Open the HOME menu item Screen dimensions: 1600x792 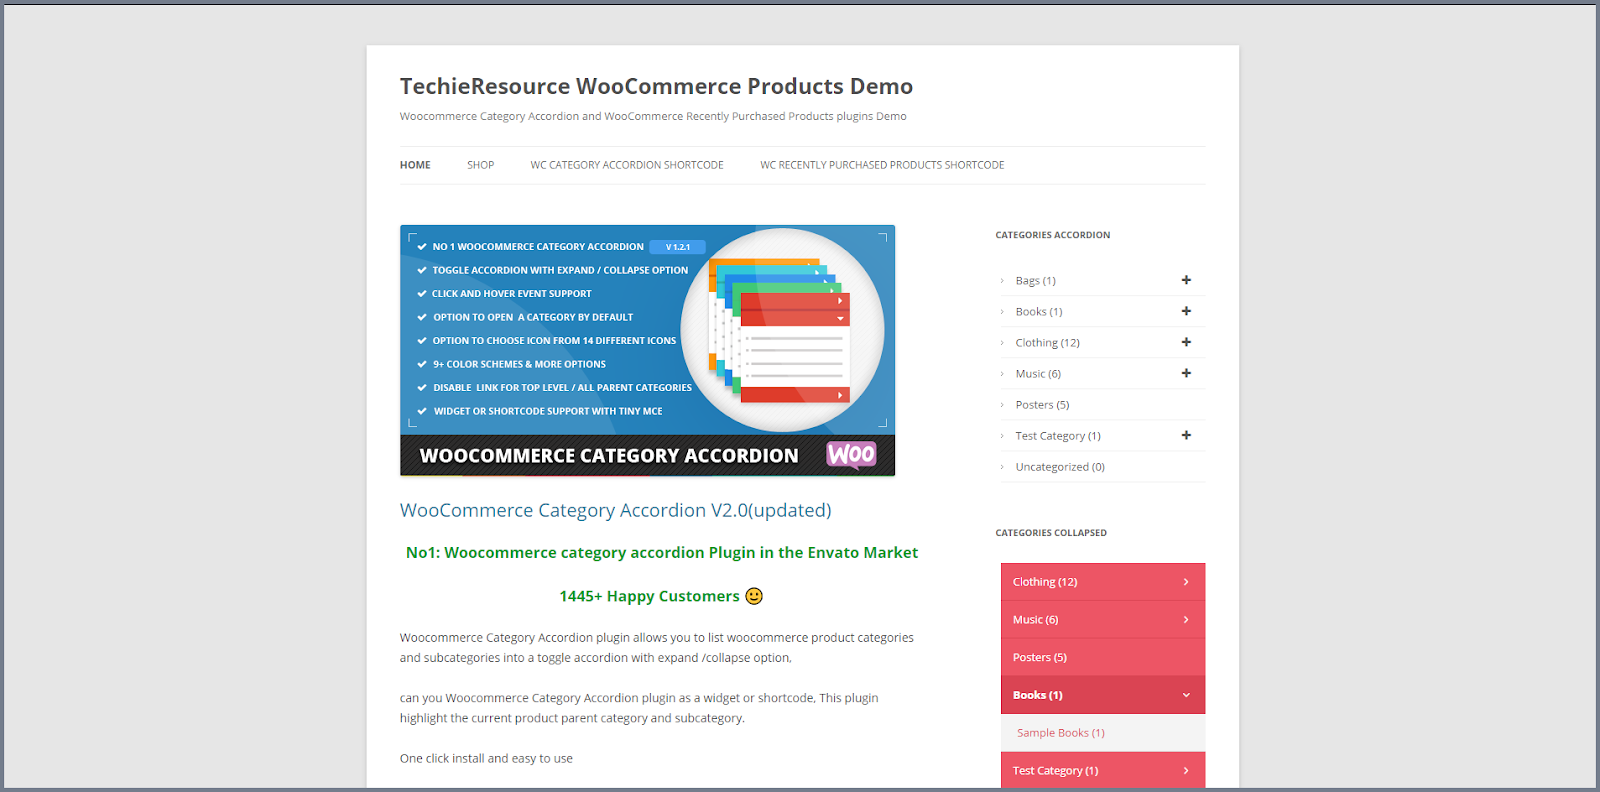(415, 165)
